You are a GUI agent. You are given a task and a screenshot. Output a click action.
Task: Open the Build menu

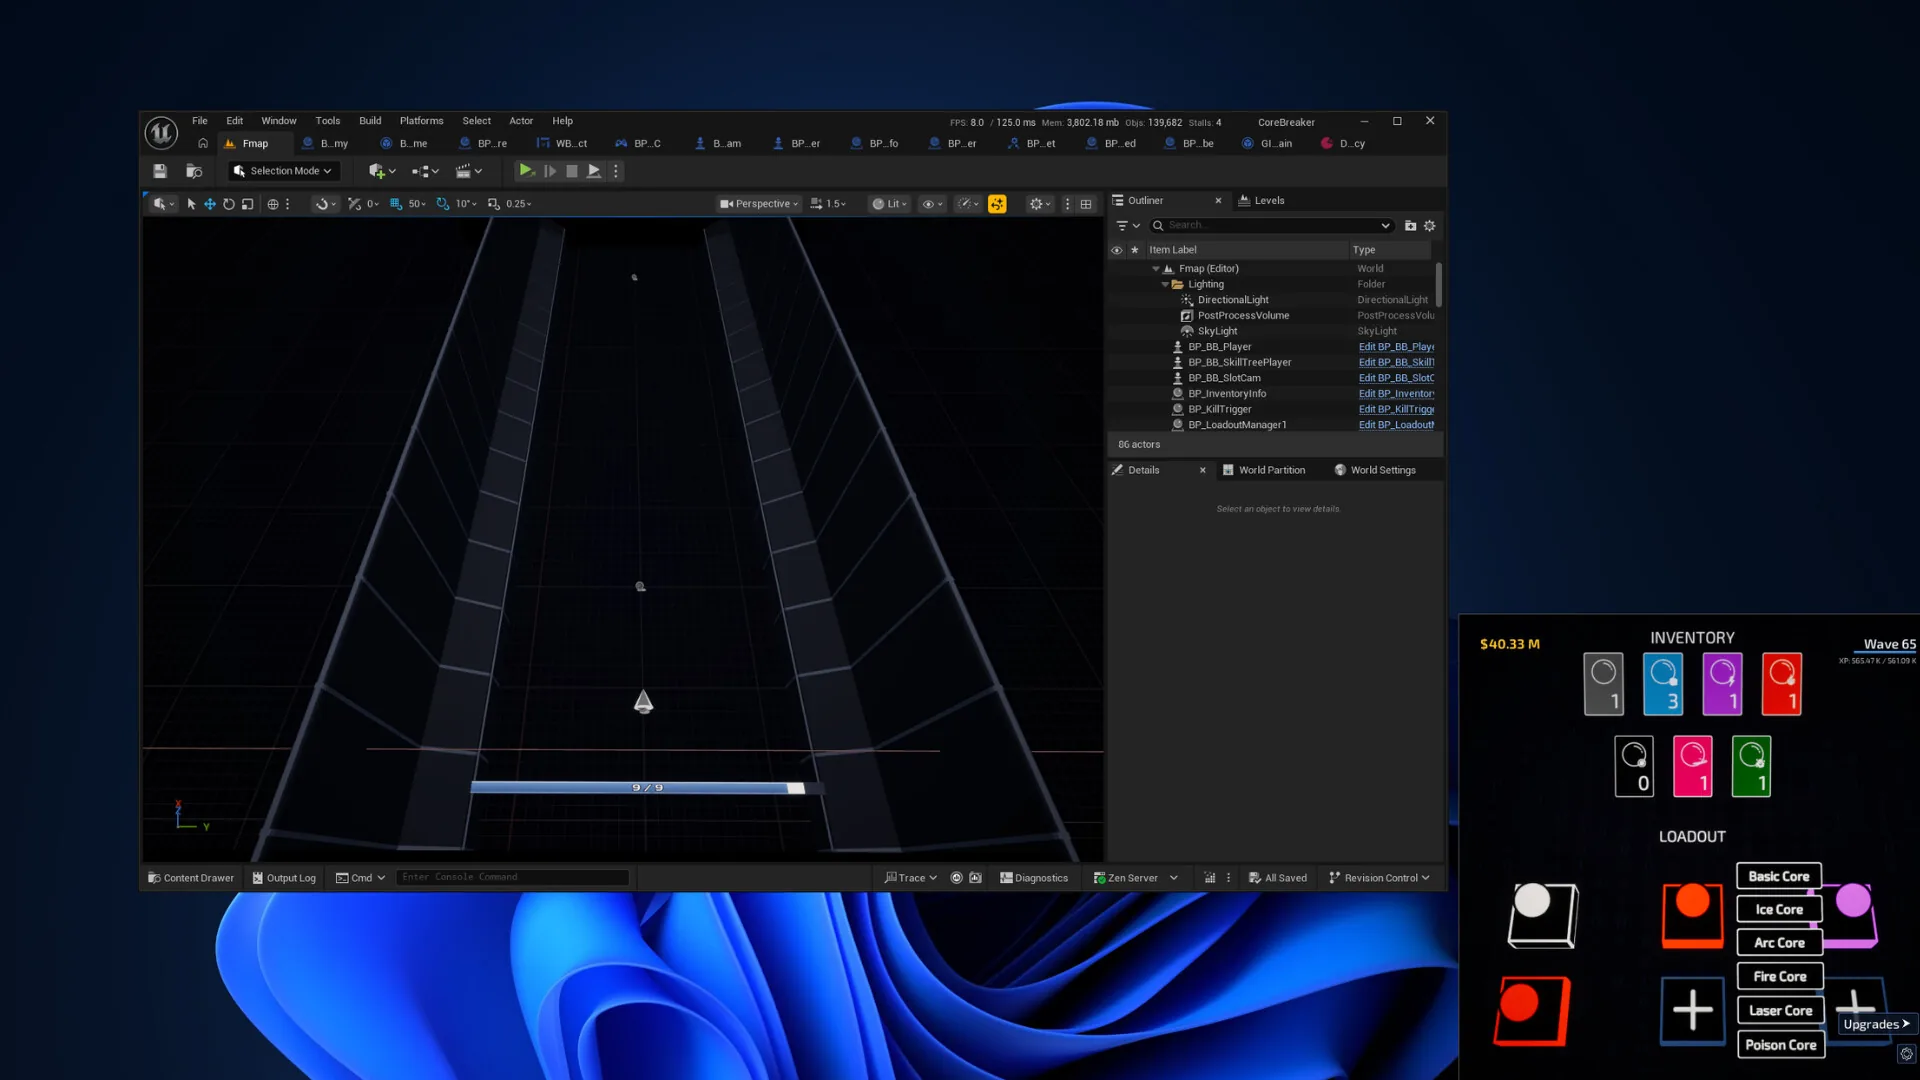pos(370,121)
